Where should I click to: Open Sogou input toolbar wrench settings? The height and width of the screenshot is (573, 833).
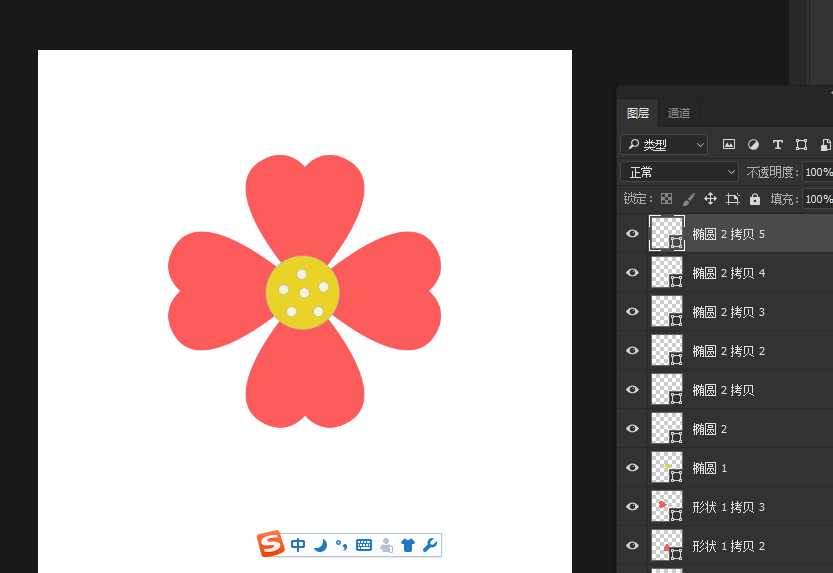point(430,545)
